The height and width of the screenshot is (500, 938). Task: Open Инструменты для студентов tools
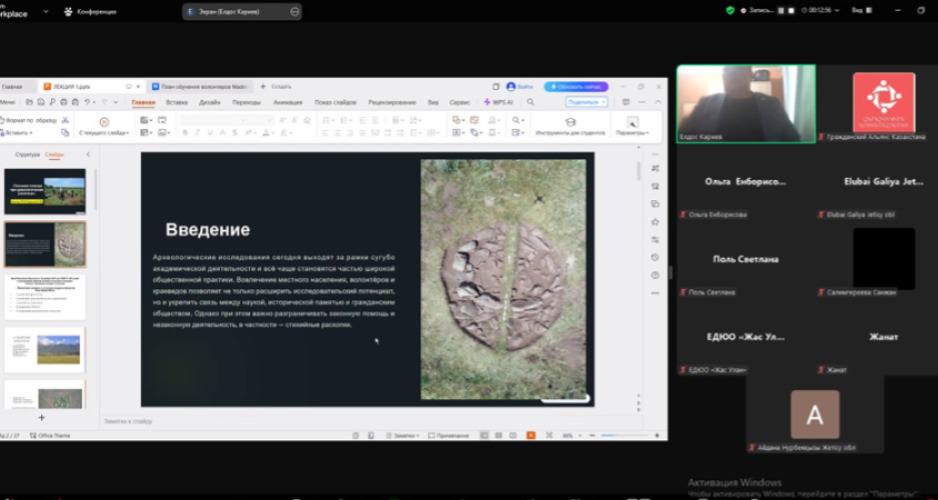570,126
